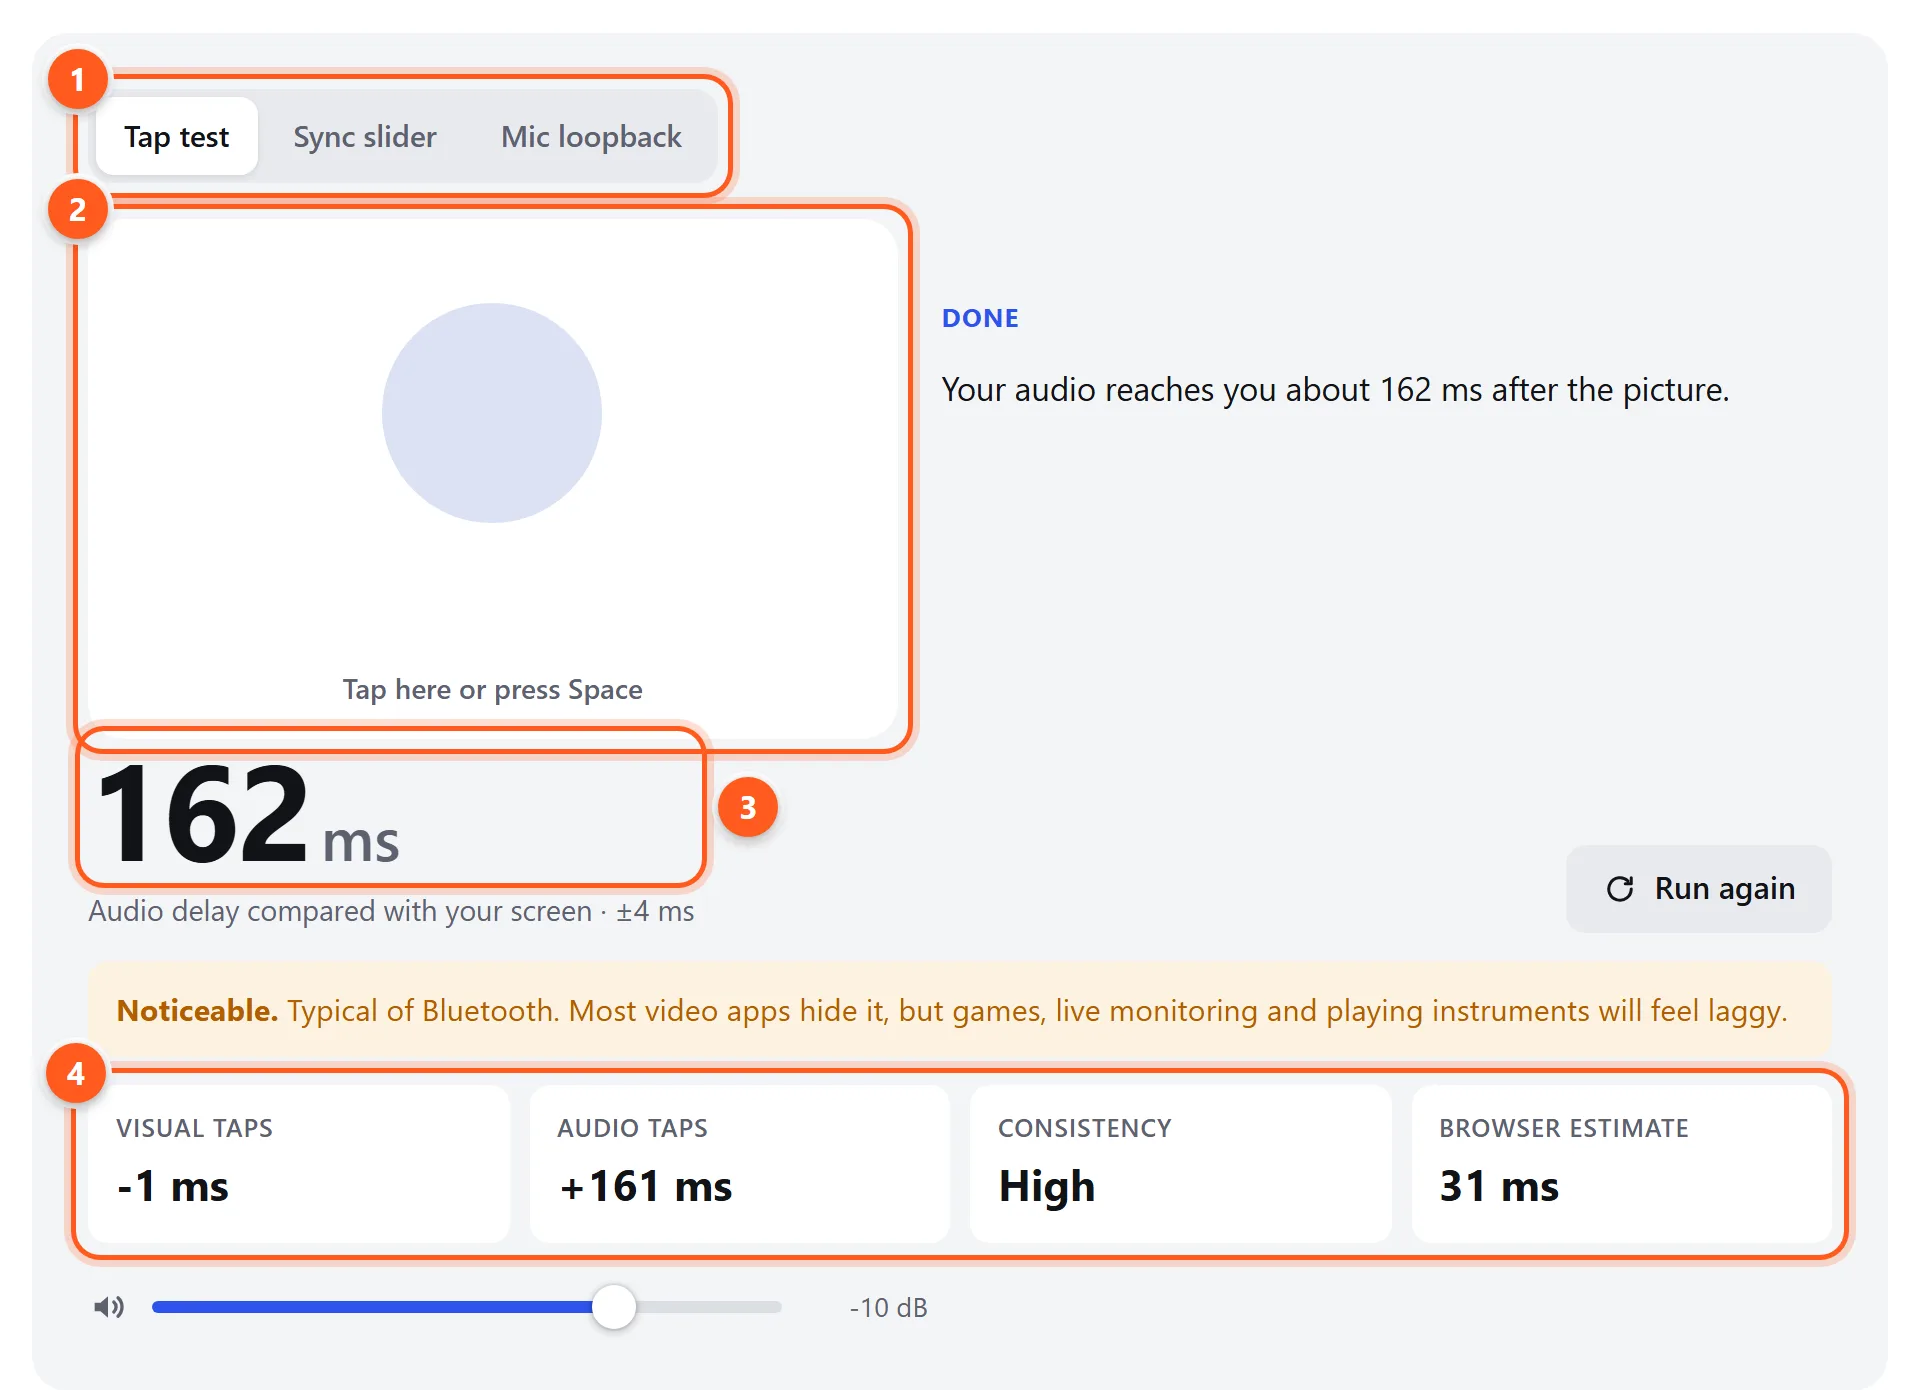Click 'Tap here or press Space' label

click(x=492, y=690)
